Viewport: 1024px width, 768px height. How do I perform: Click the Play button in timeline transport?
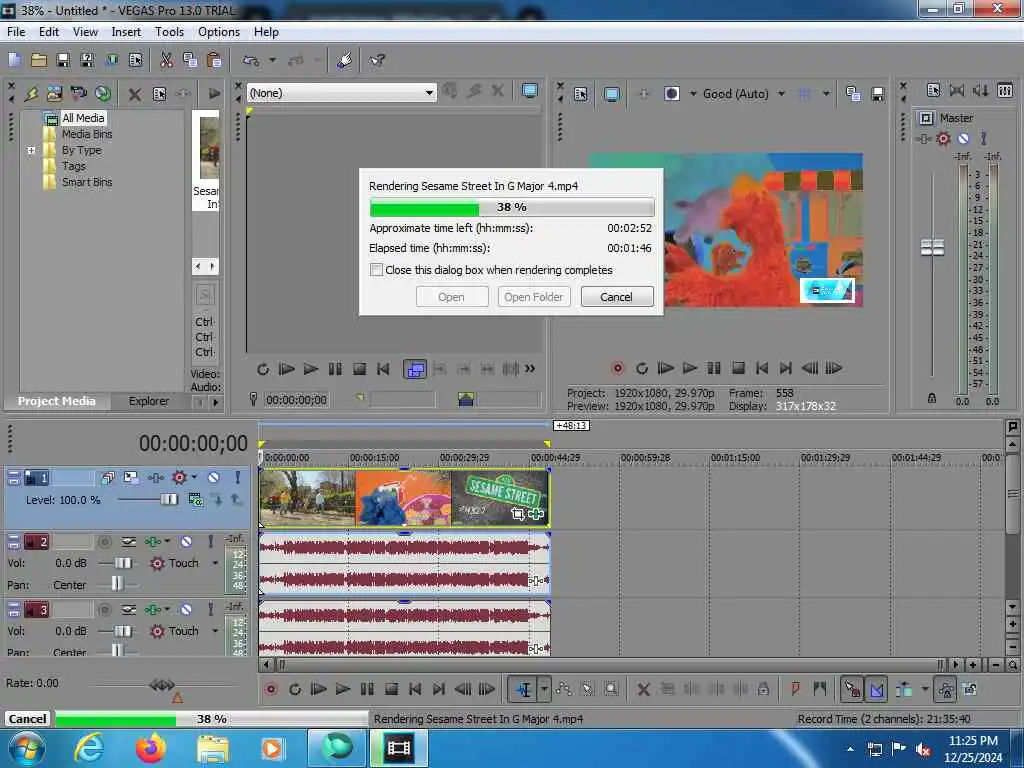342,689
